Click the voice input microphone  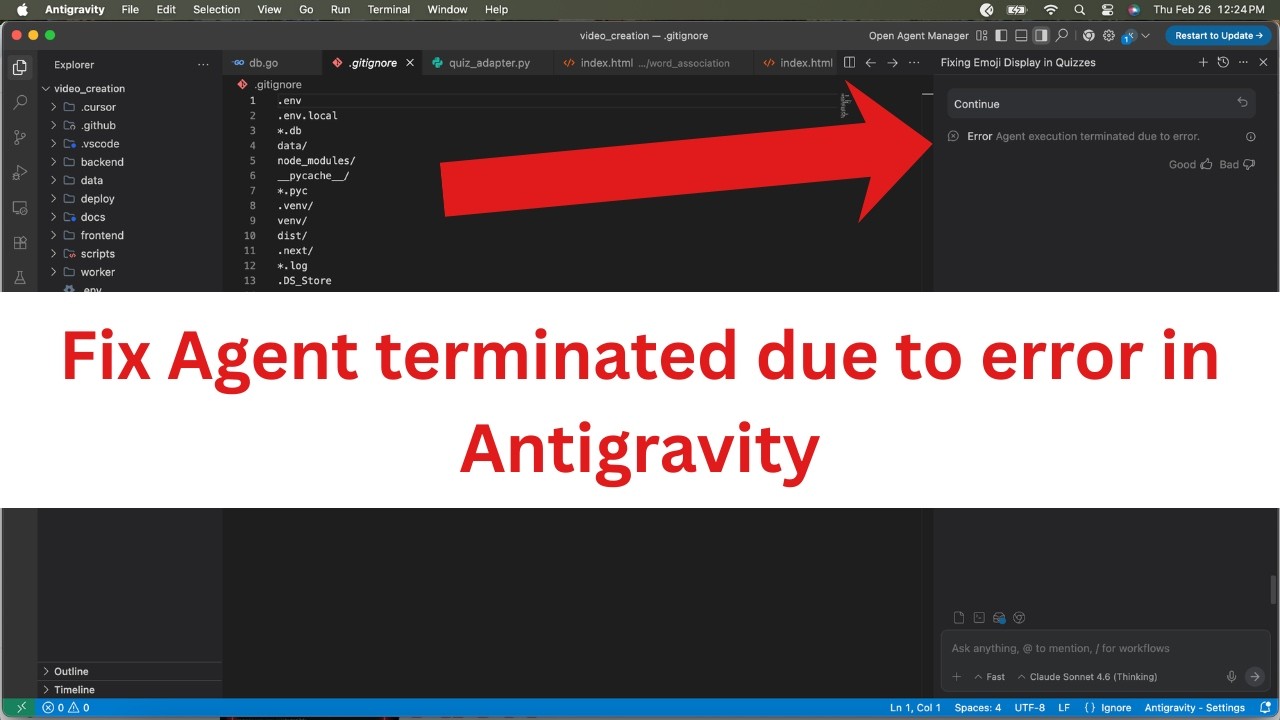1231,677
